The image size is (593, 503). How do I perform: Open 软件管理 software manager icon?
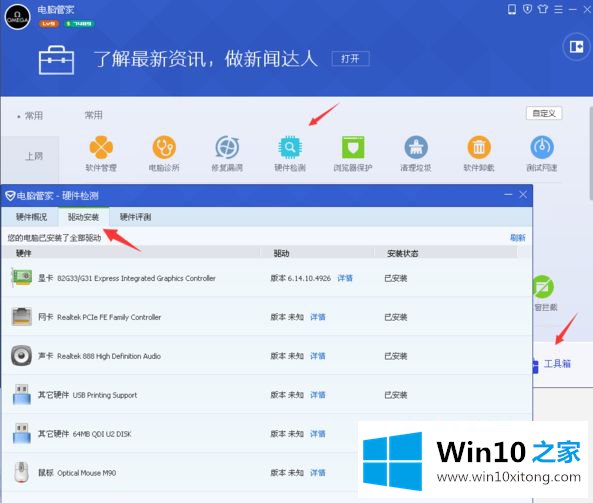coord(101,147)
